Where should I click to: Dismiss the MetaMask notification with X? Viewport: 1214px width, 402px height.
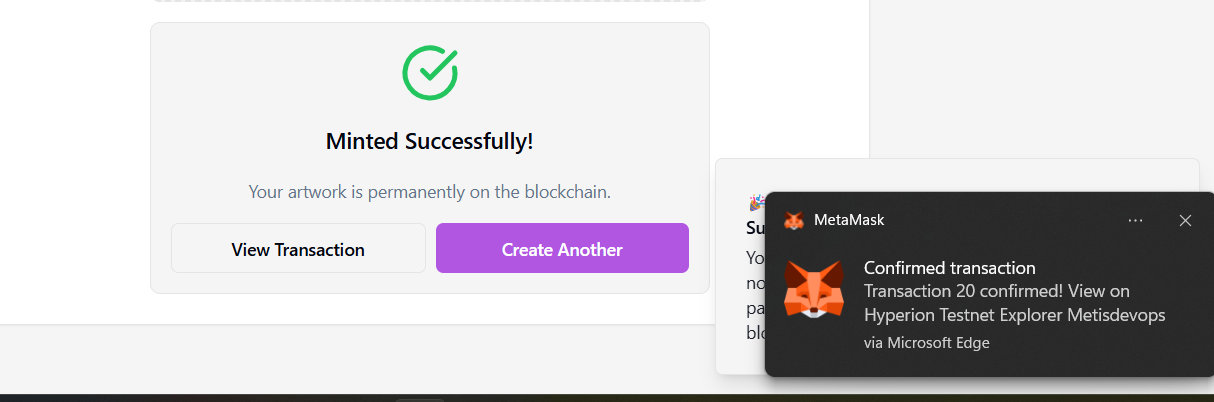(x=1185, y=220)
